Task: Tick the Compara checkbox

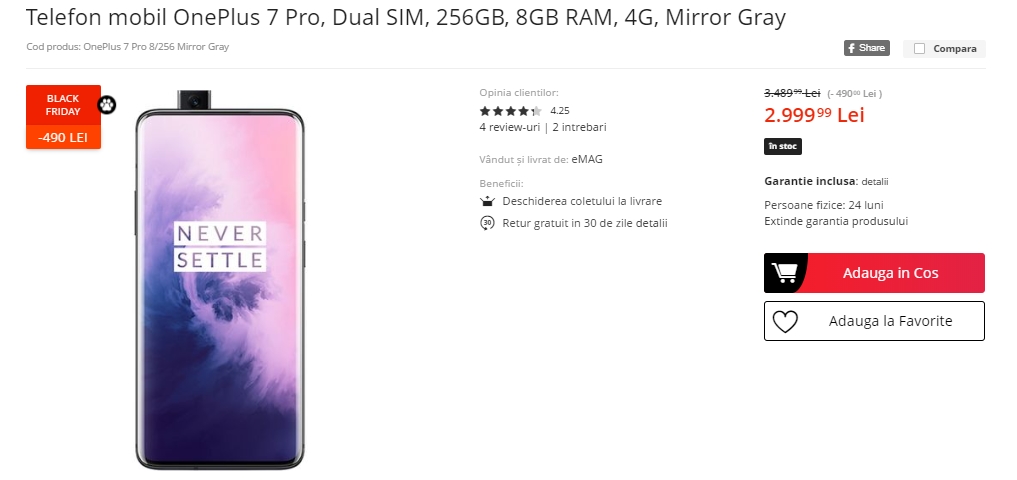Action: tap(919, 49)
